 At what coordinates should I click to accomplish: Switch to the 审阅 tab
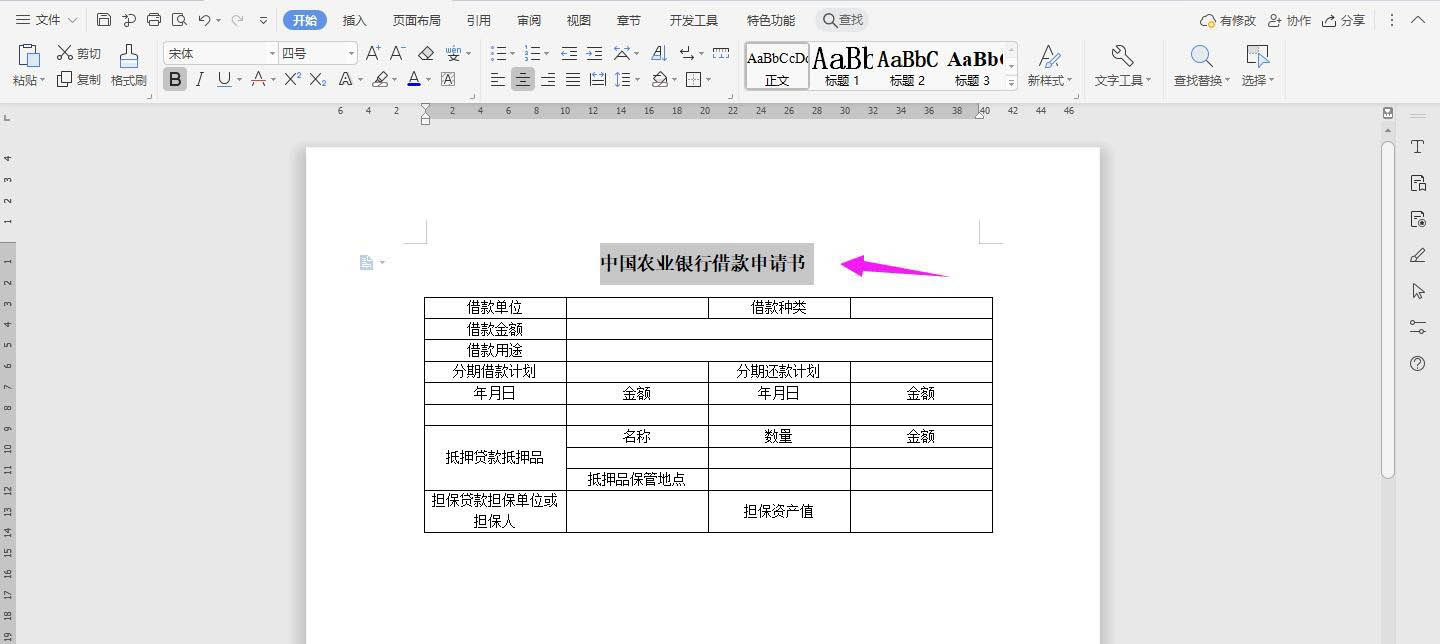(529, 20)
